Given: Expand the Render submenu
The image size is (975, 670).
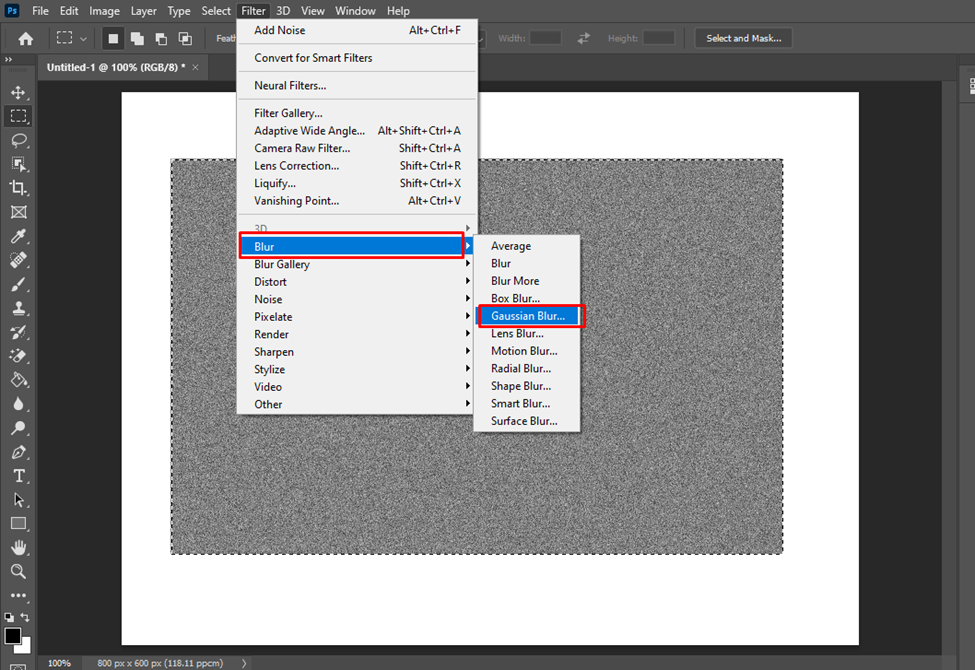Looking at the screenshot, I should [x=354, y=334].
